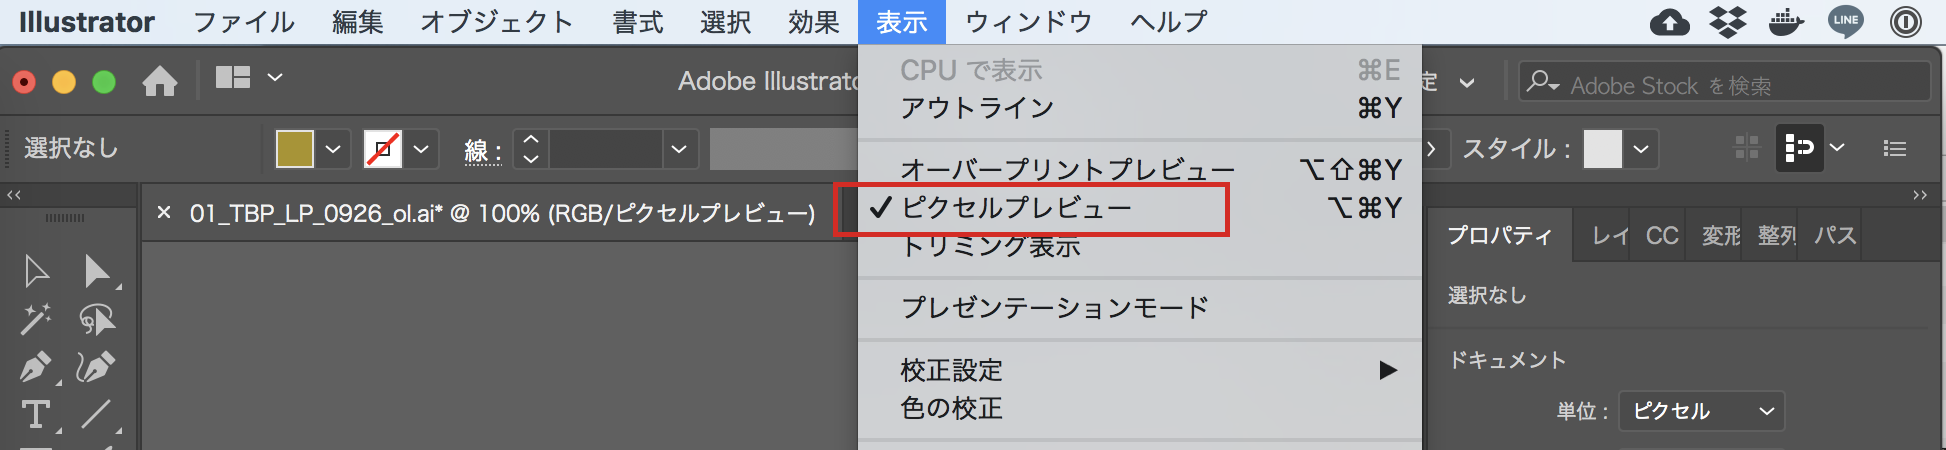Image resolution: width=1946 pixels, height=450 pixels.
Task: Click the 線 stroke label link
Action: click(x=483, y=151)
